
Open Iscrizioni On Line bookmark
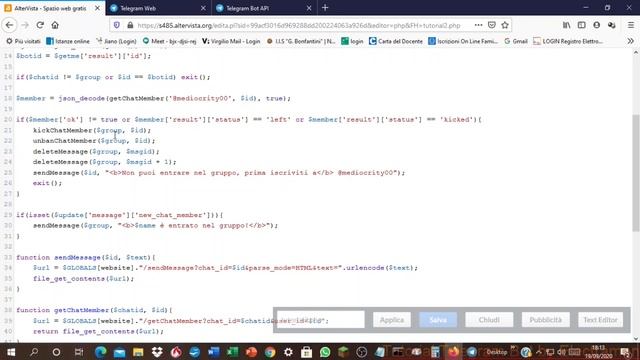pyautogui.click(x=463, y=41)
